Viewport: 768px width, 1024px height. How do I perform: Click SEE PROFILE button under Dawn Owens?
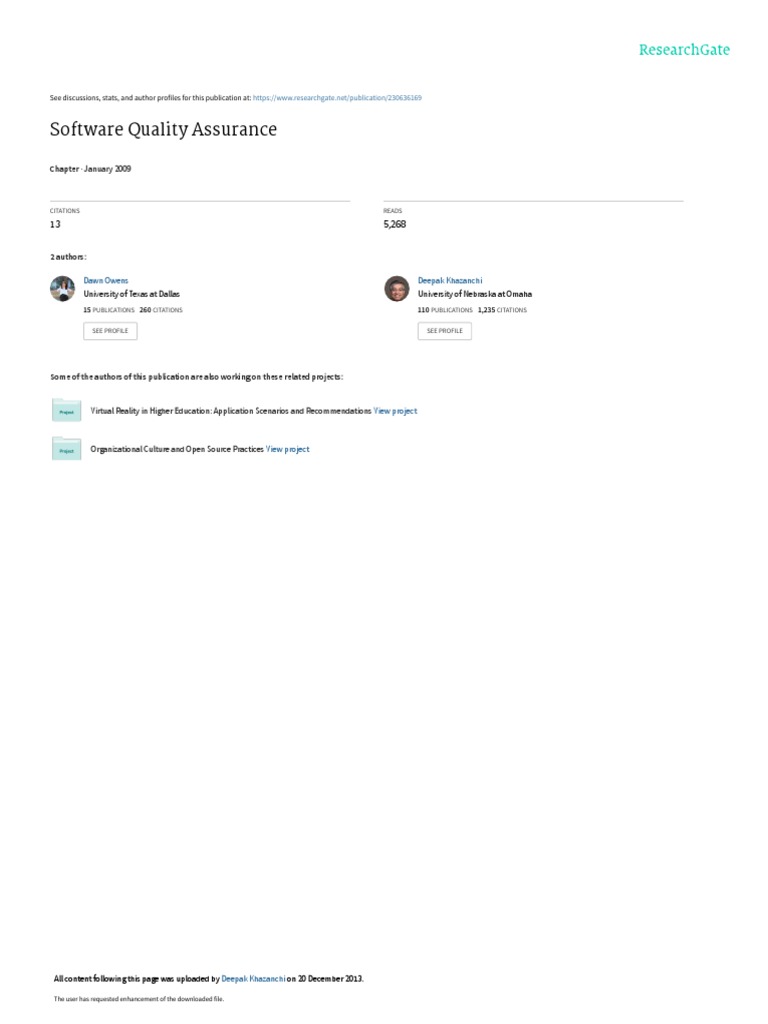pyautogui.click(x=110, y=331)
